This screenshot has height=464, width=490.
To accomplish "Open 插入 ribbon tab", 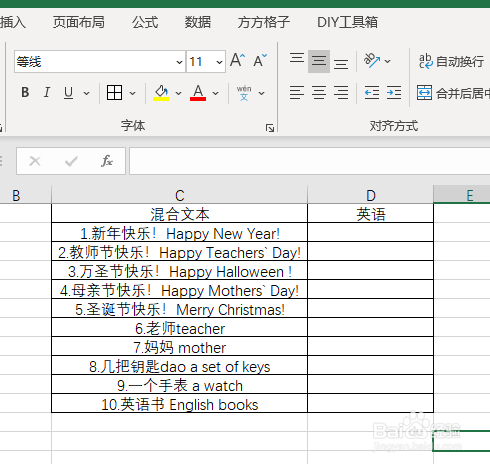I will (x=13, y=22).
